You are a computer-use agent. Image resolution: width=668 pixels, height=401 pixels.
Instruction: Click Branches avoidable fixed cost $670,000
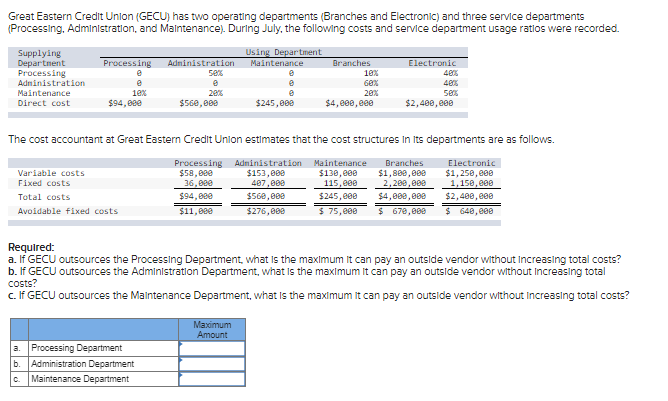click(402, 211)
